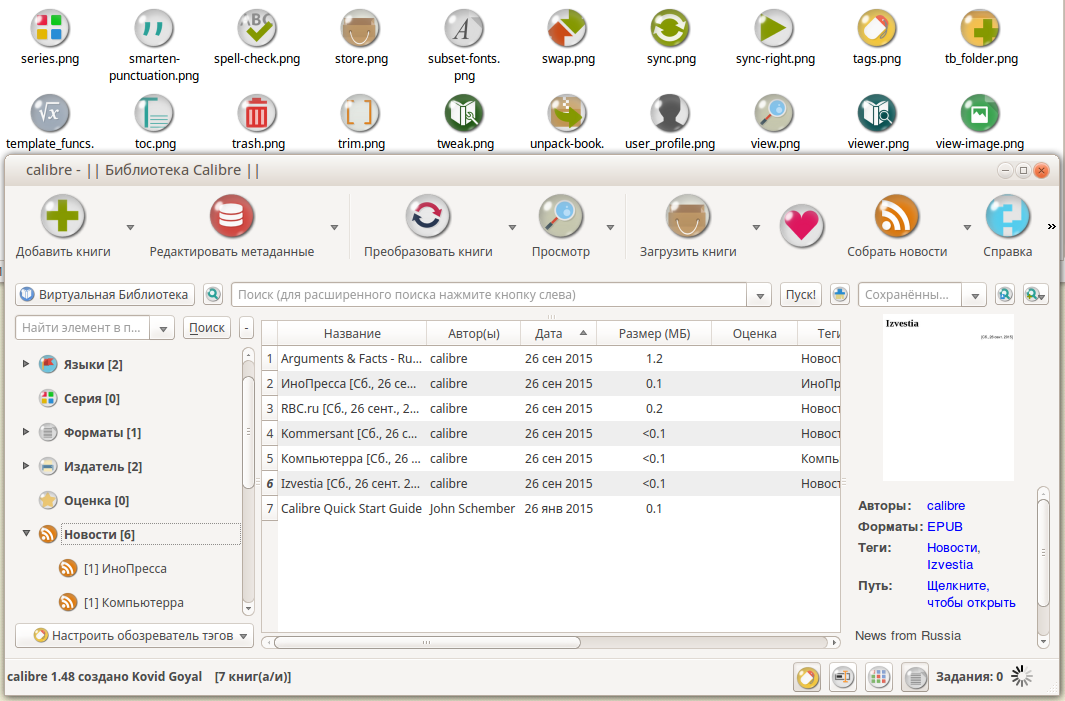Toggle the cover grid icon in status bar

point(879,677)
